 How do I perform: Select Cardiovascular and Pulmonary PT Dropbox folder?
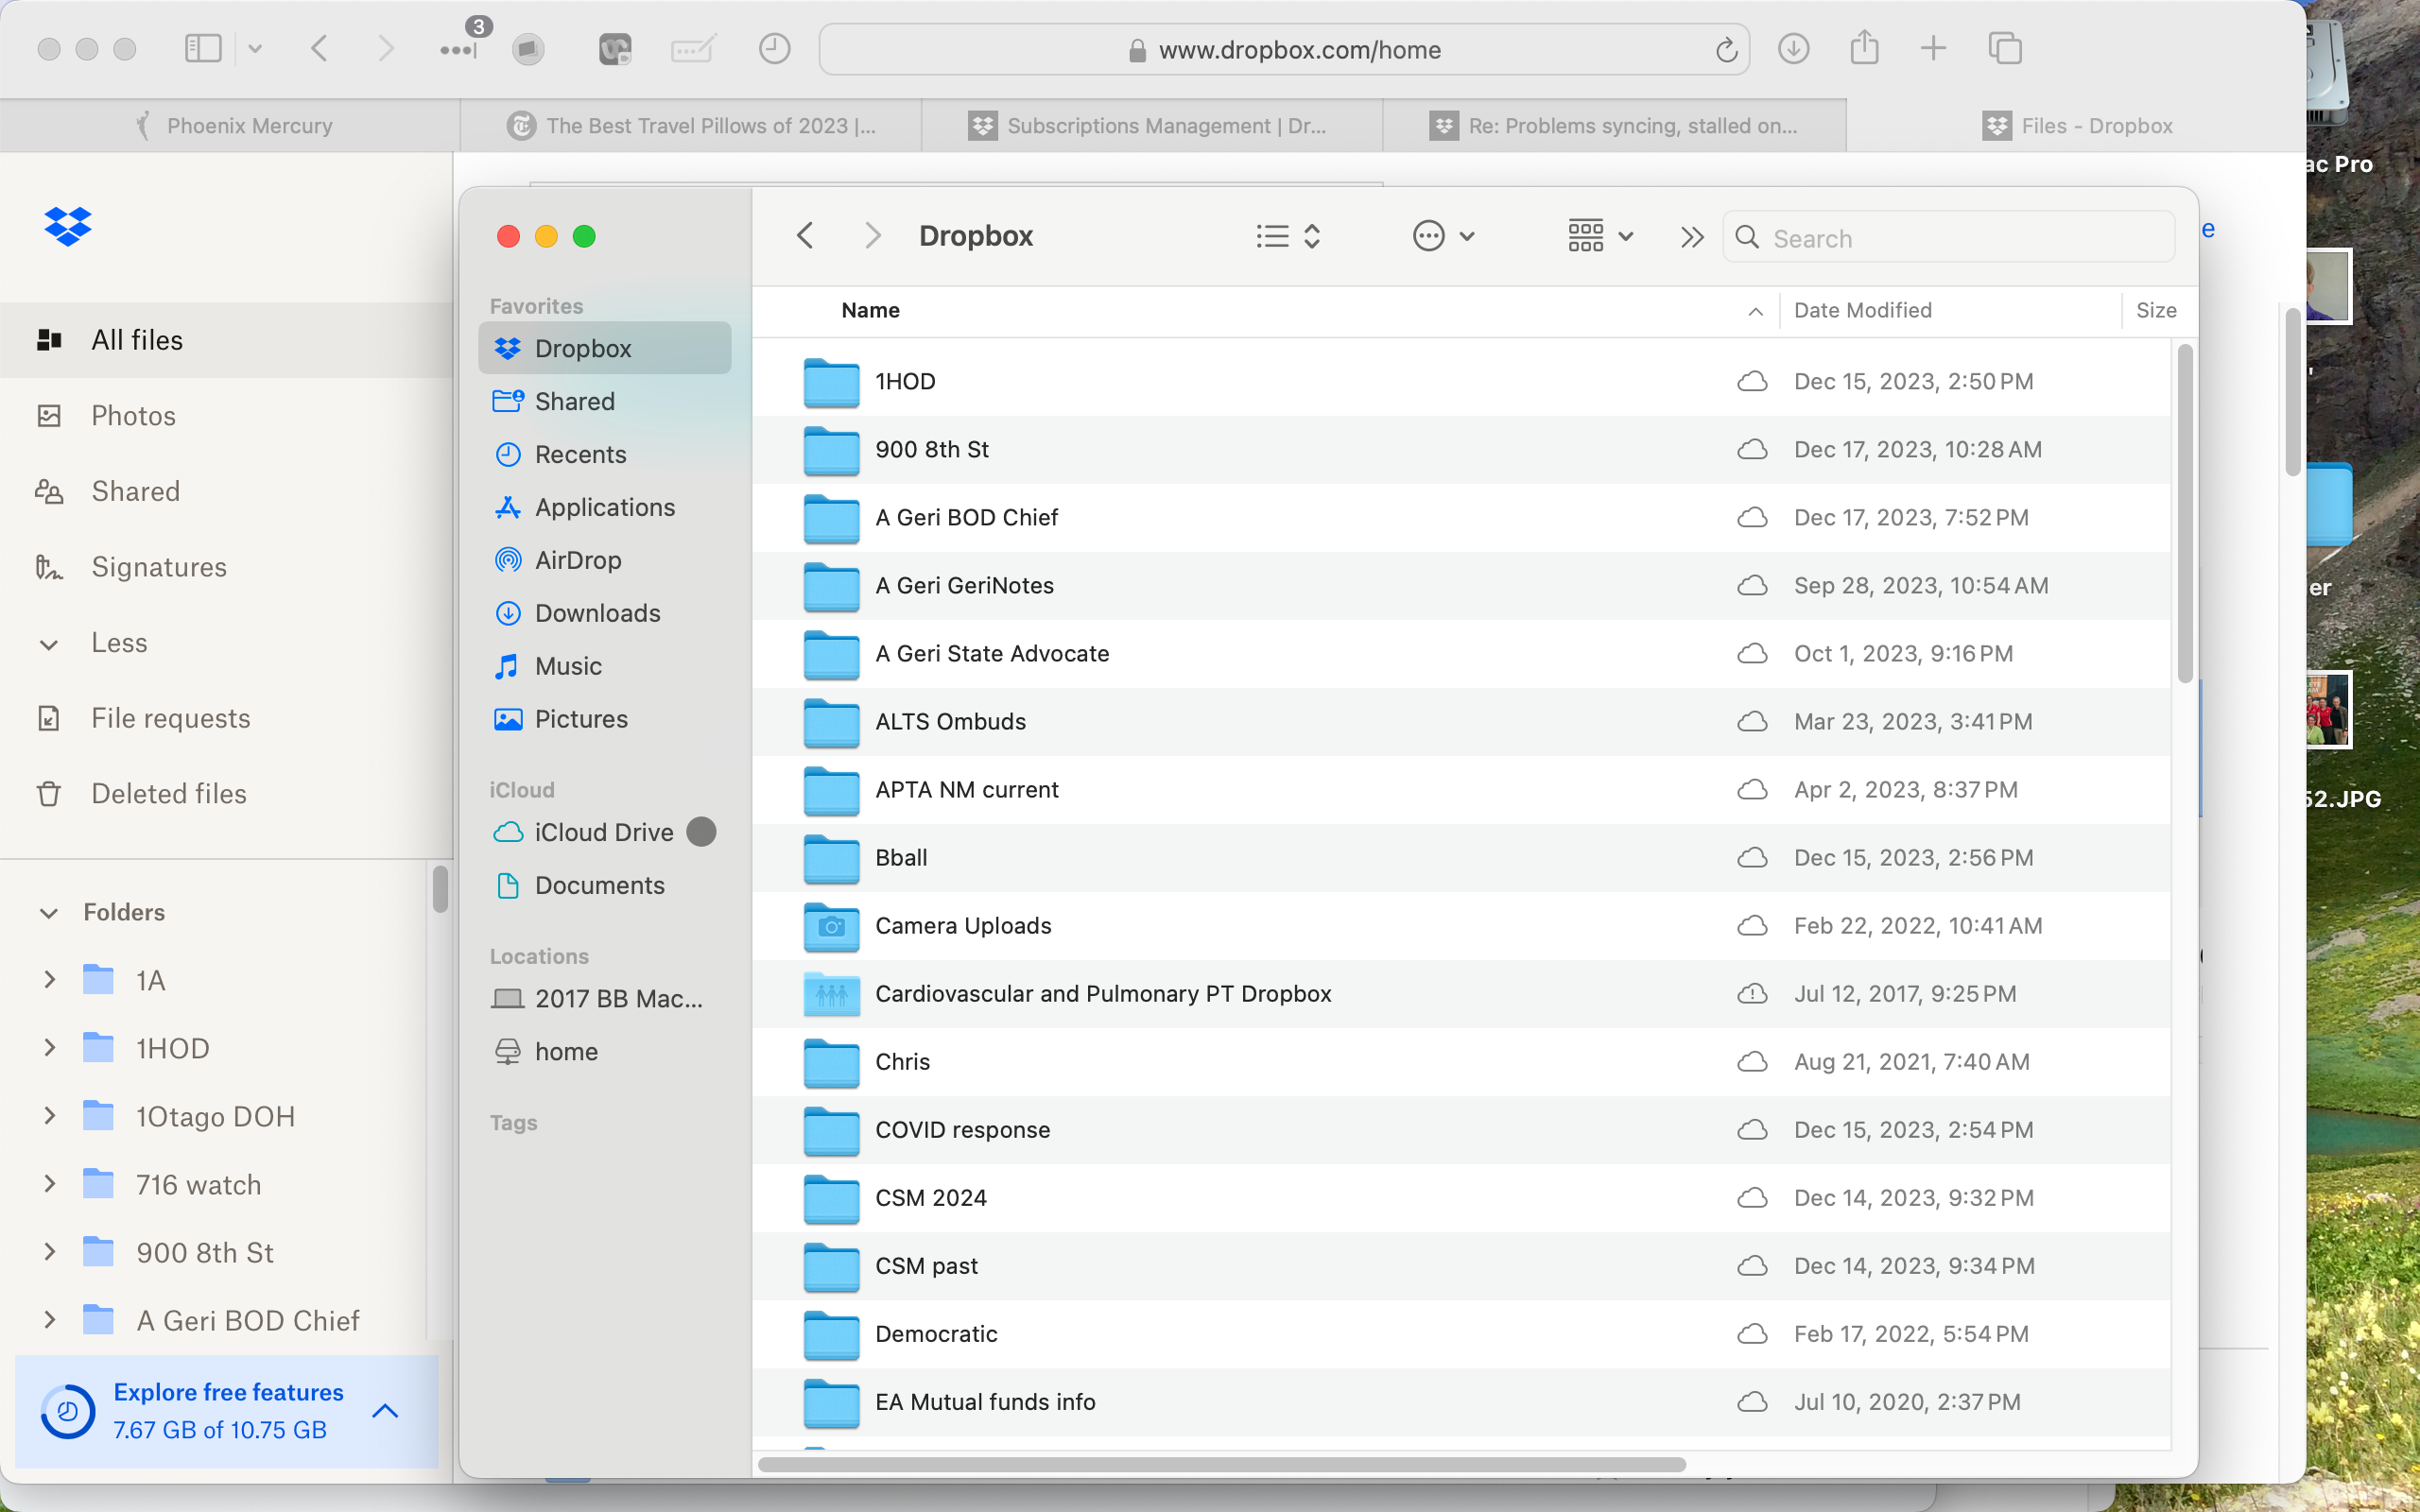click(x=1461, y=994)
